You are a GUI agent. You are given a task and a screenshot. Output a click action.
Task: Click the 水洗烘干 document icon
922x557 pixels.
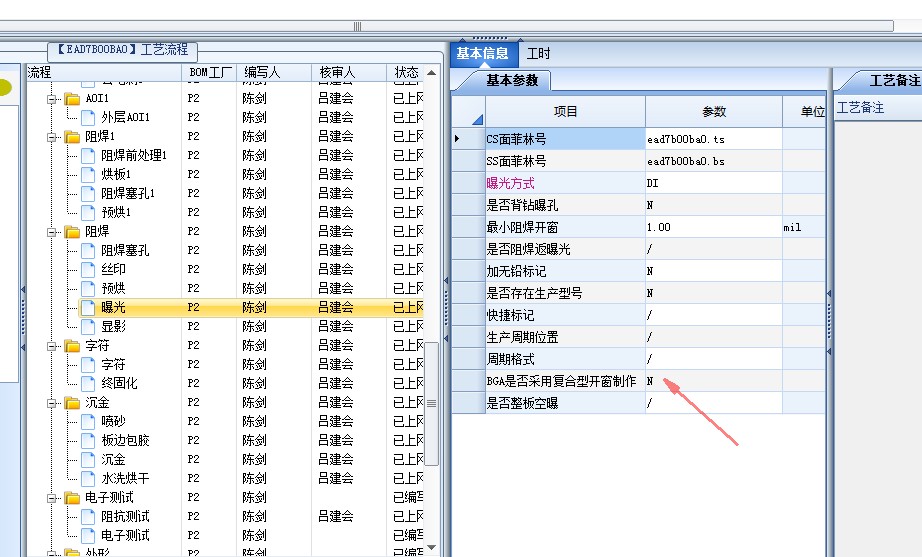pyautogui.click(x=88, y=479)
